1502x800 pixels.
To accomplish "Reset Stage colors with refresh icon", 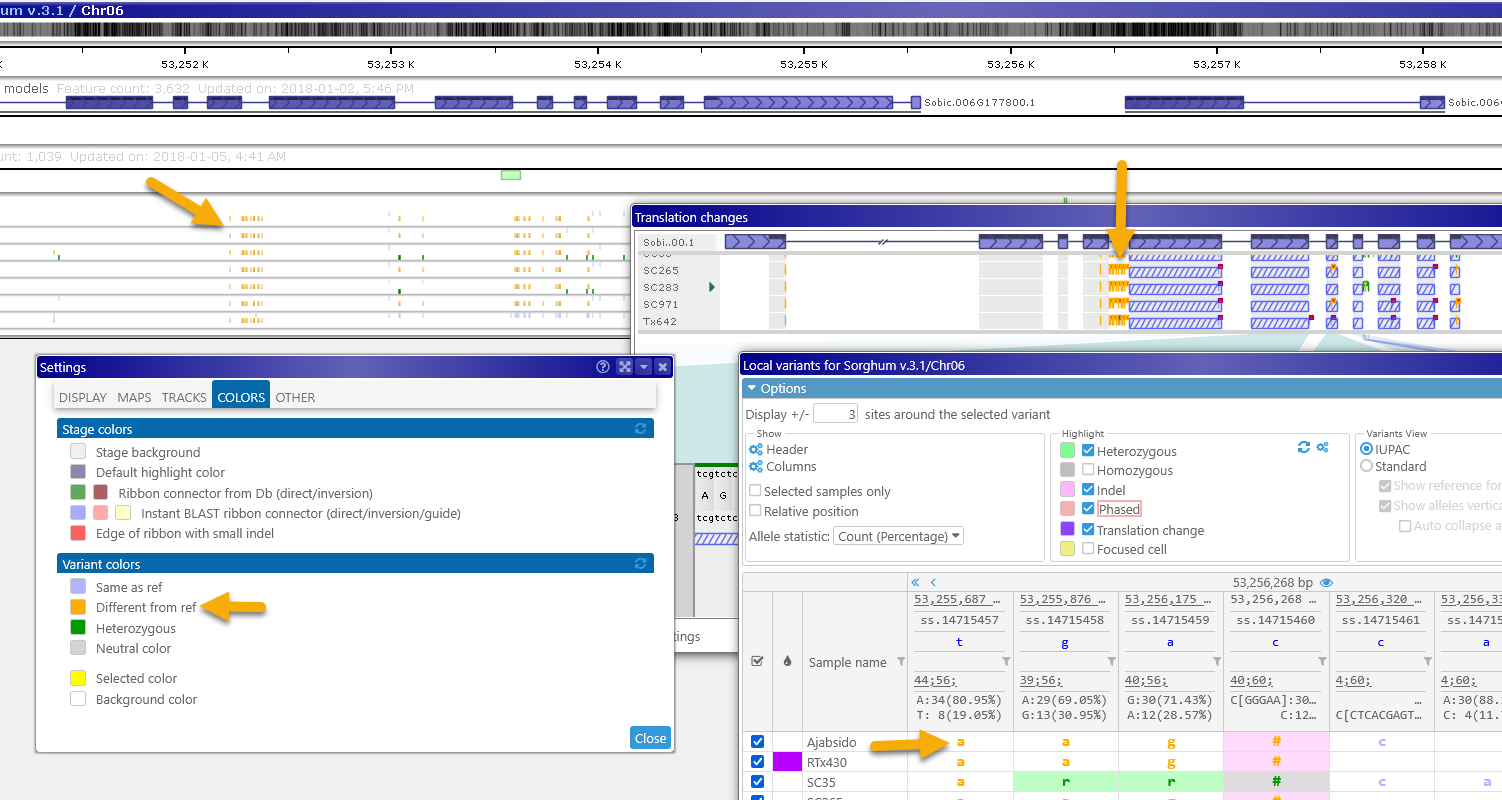I will tap(641, 429).
